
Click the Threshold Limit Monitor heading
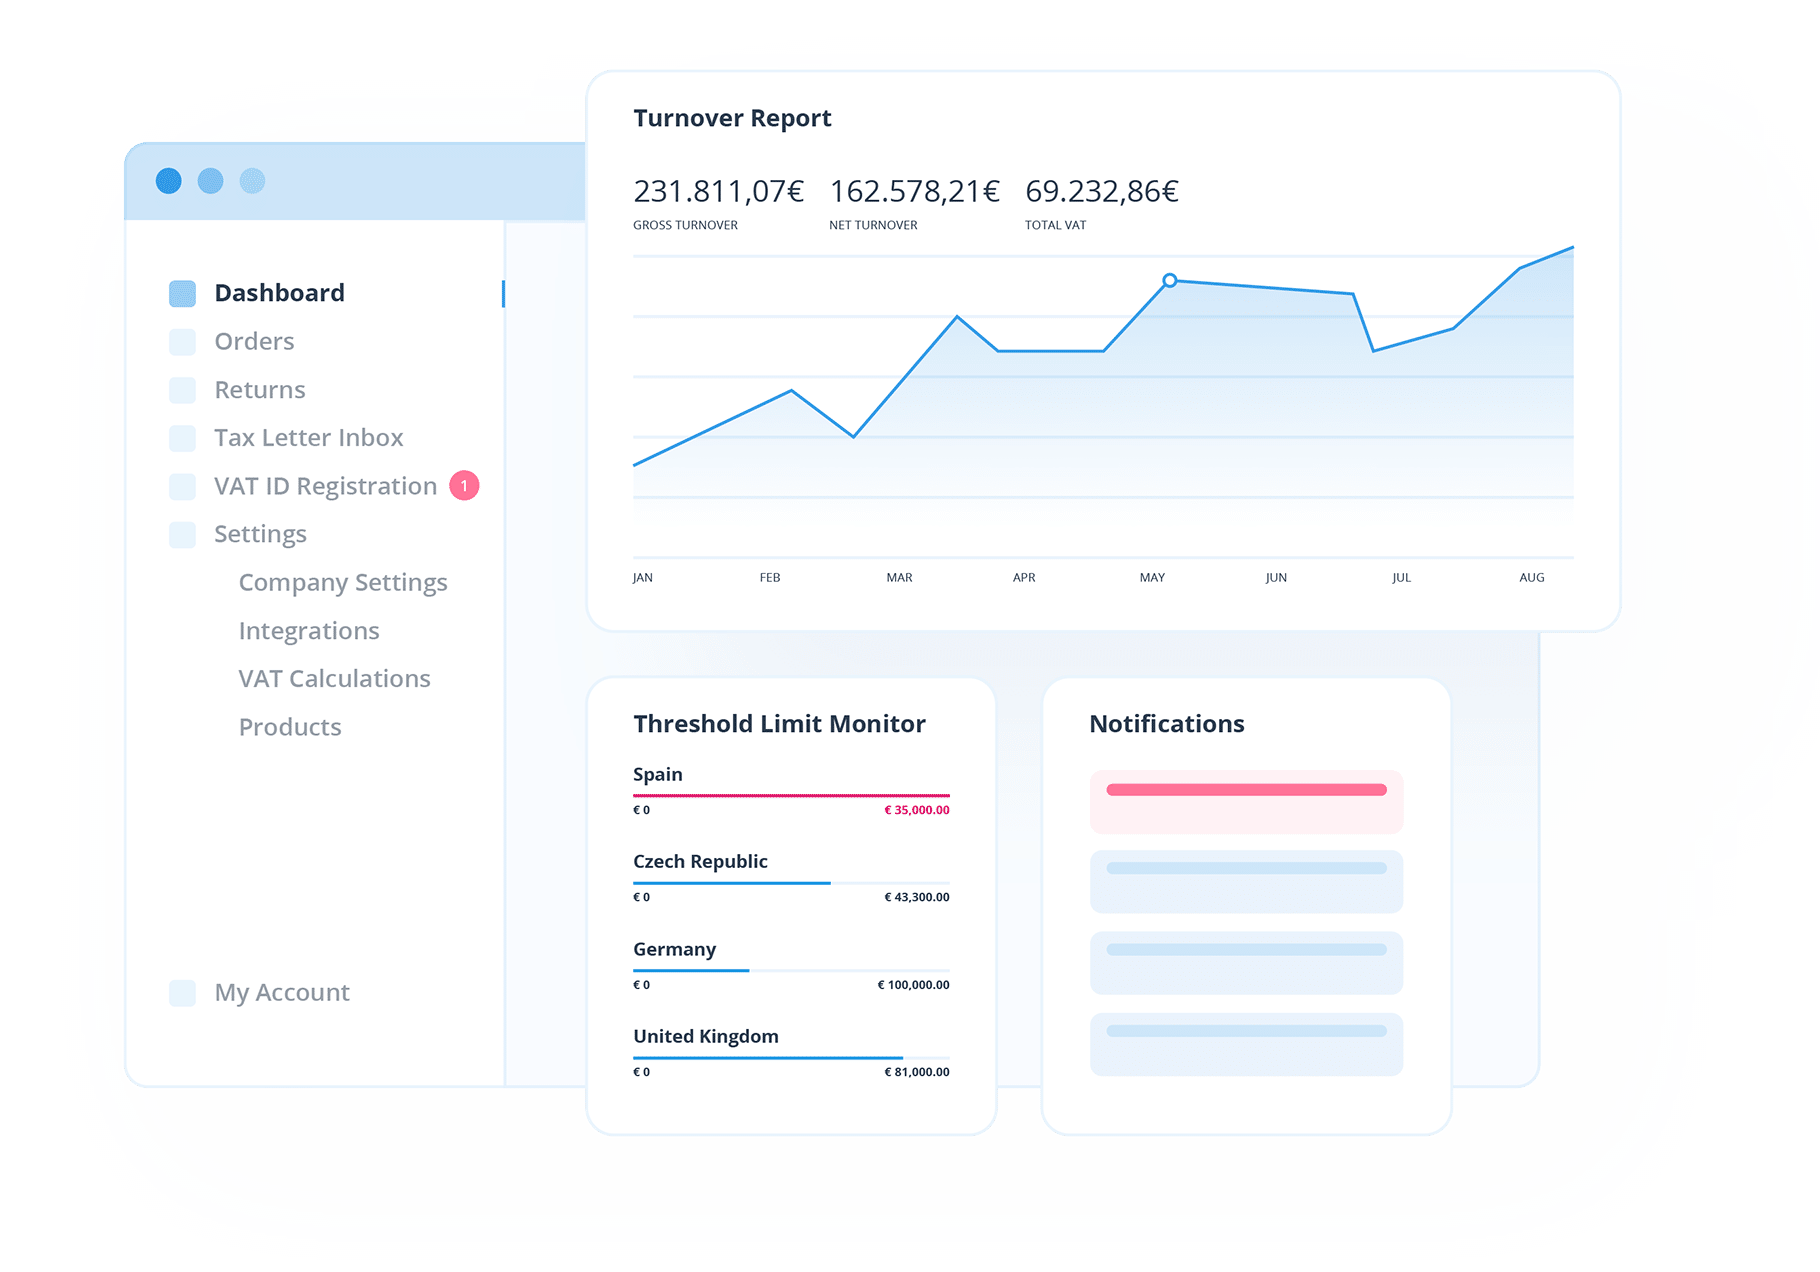tap(779, 724)
